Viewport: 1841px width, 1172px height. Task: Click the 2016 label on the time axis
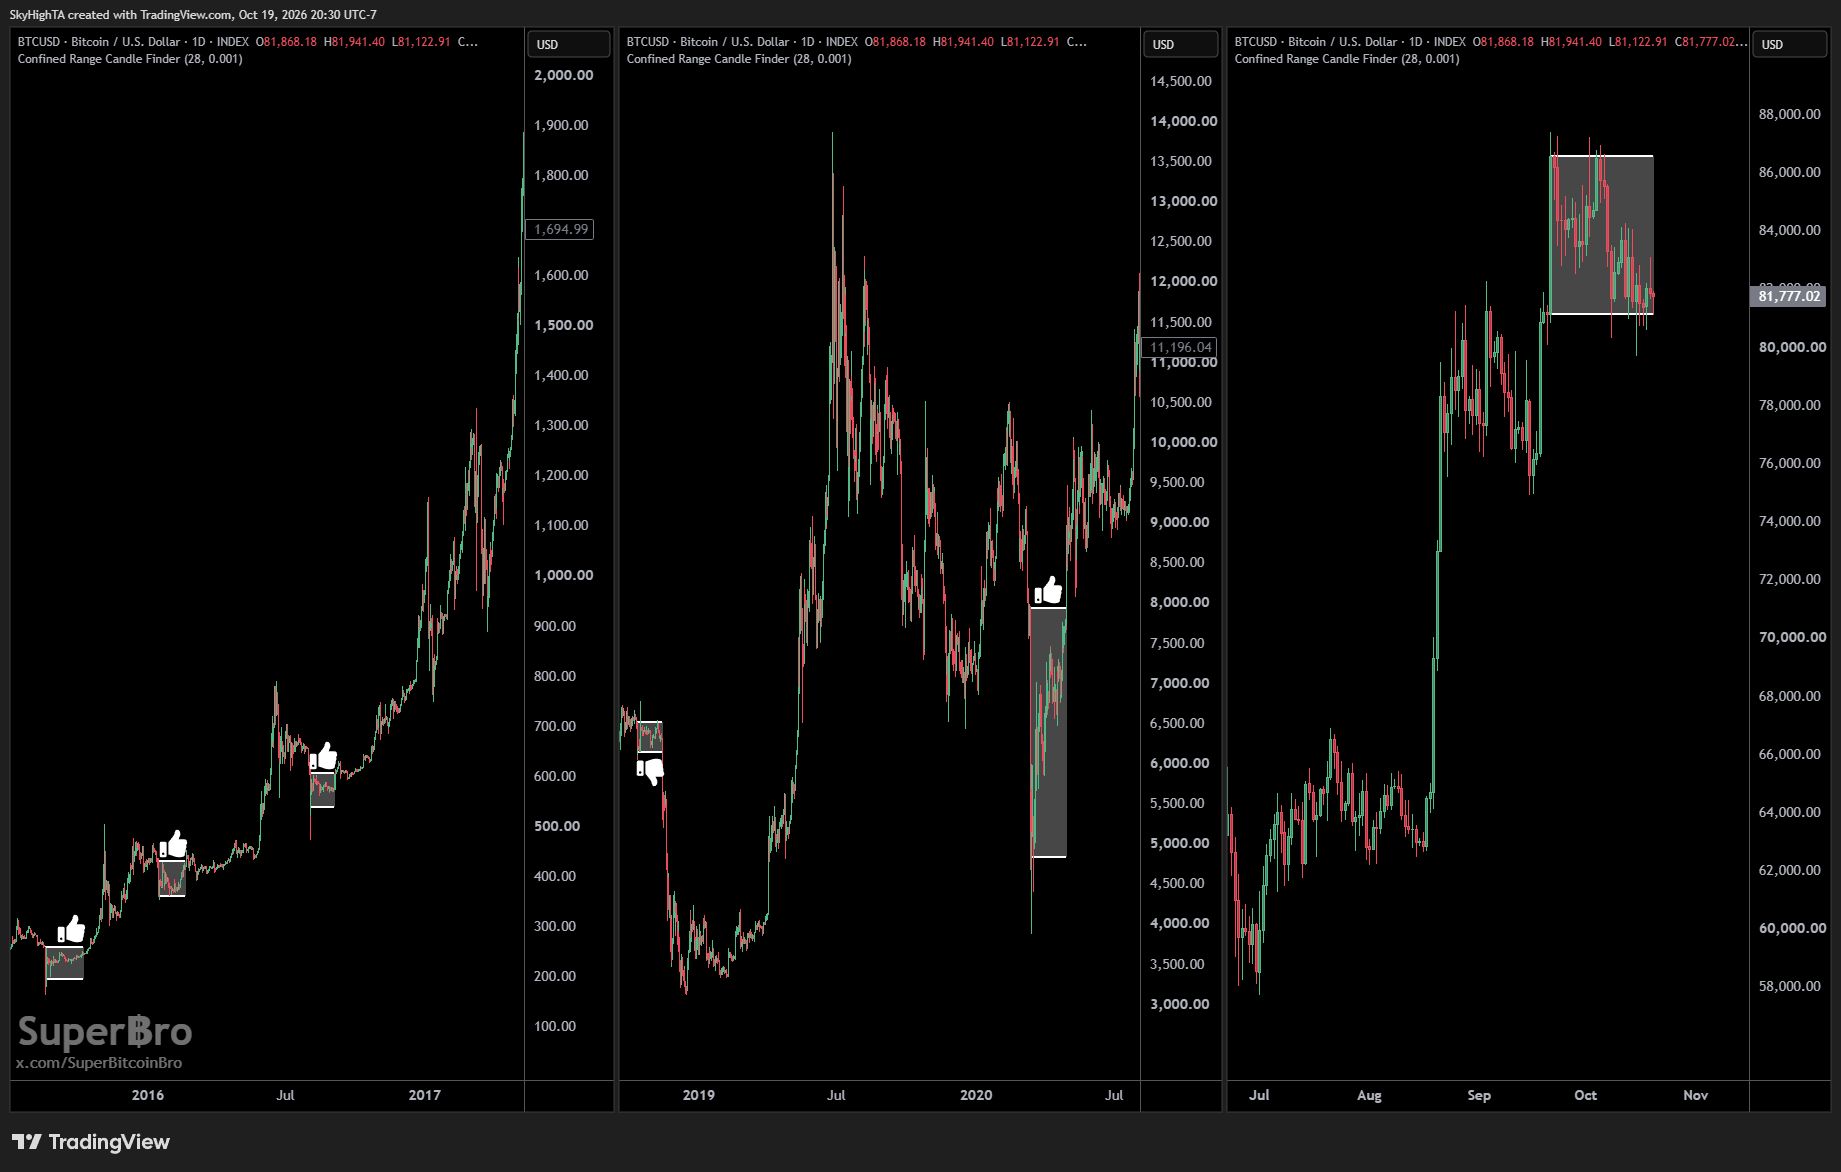click(148, 1095)
